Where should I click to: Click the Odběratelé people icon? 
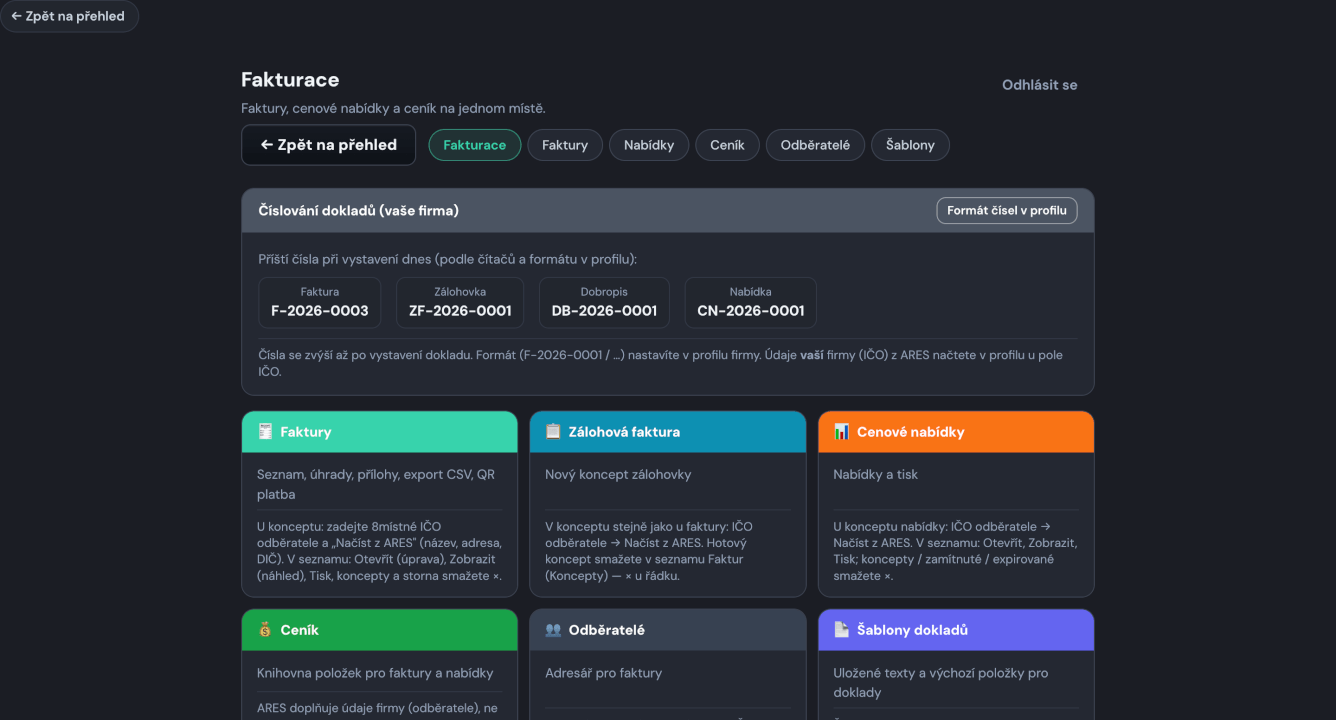tap(553, 630)
